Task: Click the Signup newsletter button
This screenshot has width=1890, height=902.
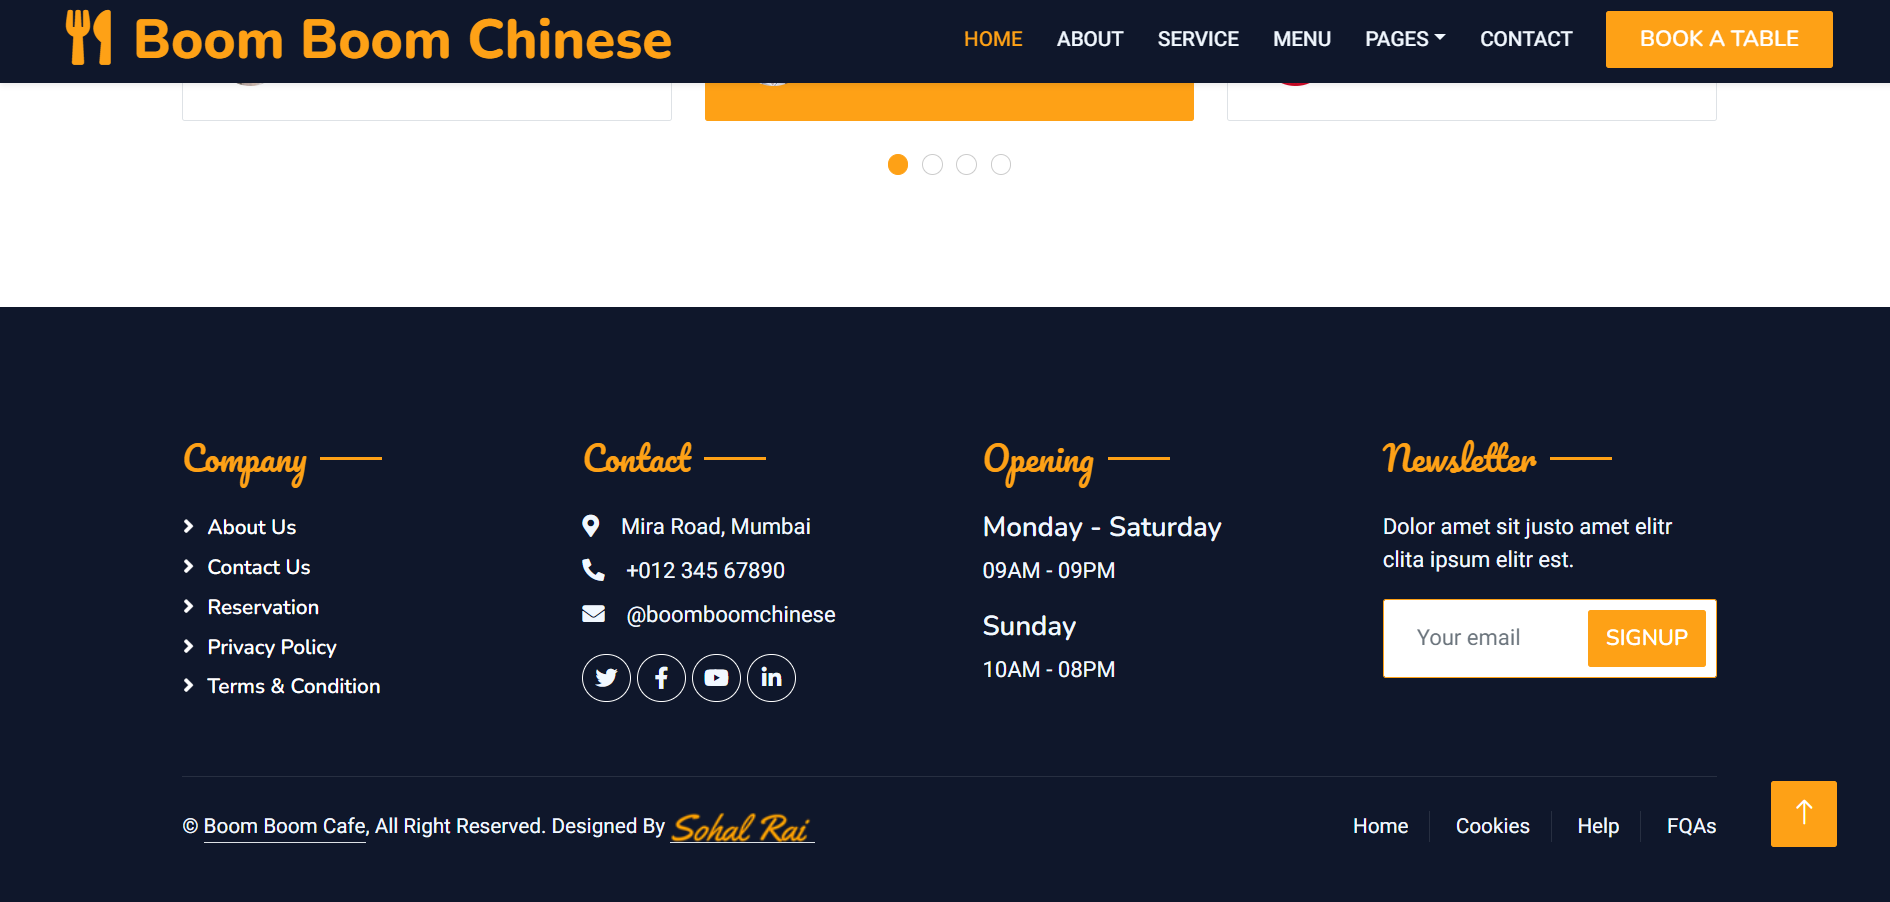Action: [1646, 638]
